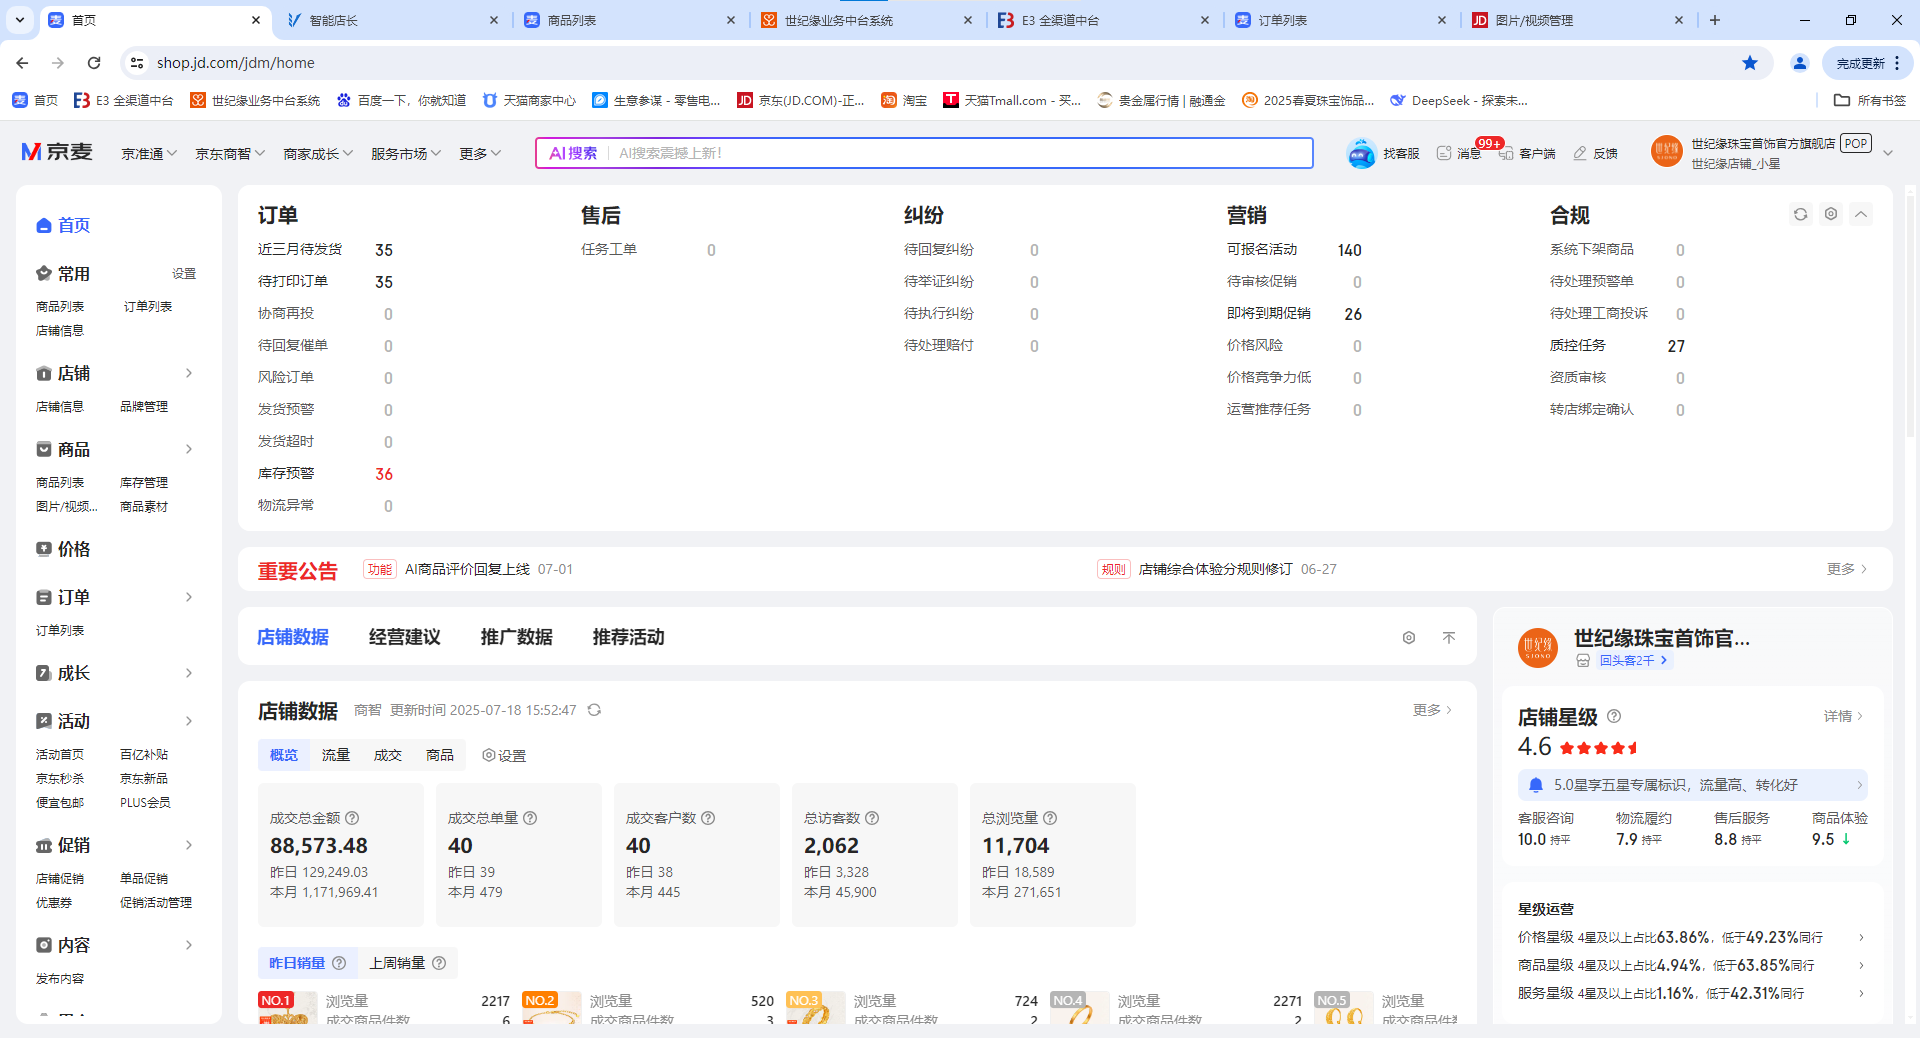Image resolution: width=1920 pixels, height=1038 pixels.
Task: Click help icon next to 成交总金额
Action: tap(352, 818)
